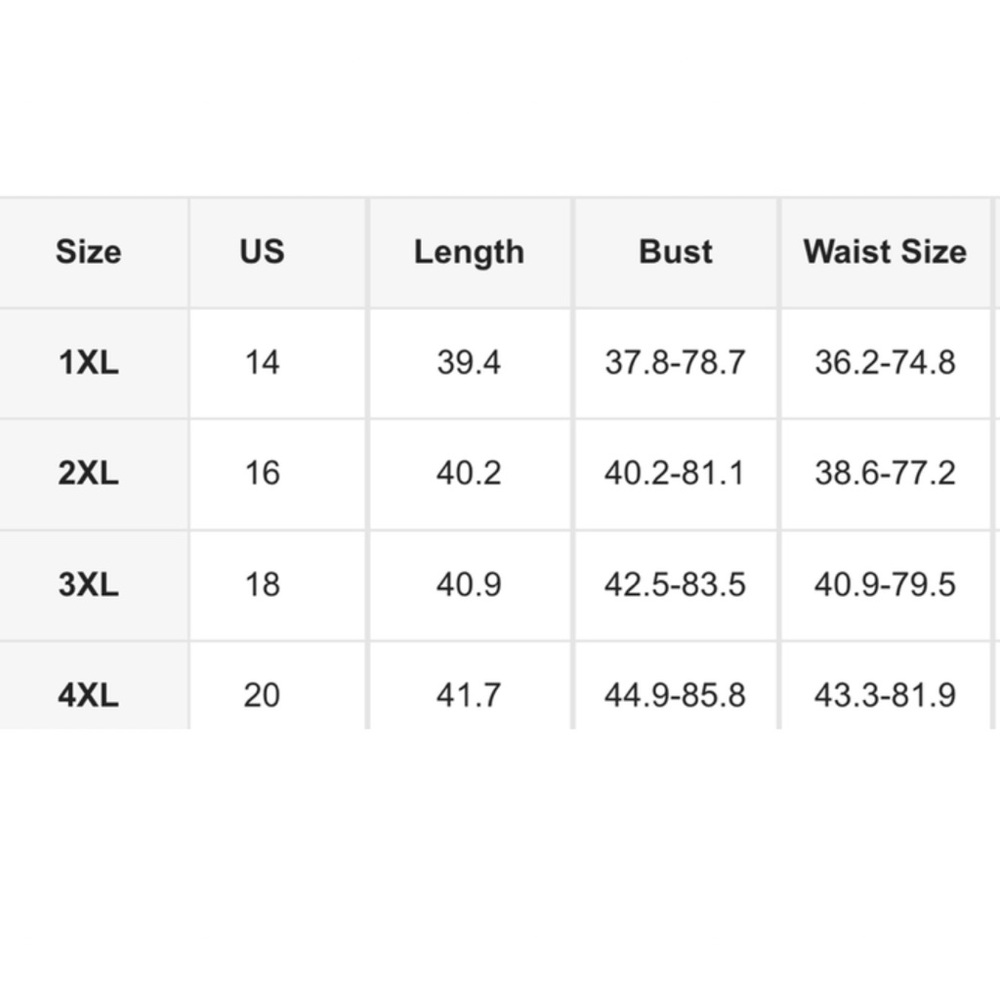Select waist value 43.3-81.9
This screenshot has width=1000, height=1000.
(x=885, y=695)
